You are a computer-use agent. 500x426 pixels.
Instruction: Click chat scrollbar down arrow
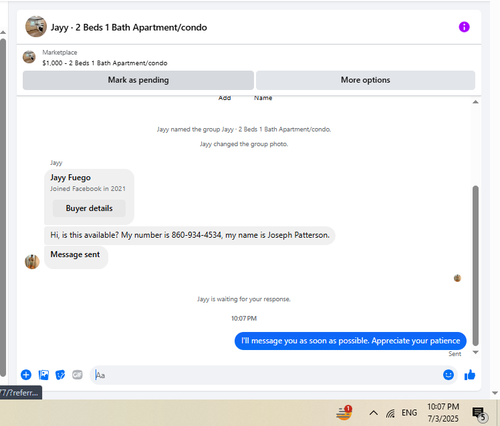click(476, 352)
